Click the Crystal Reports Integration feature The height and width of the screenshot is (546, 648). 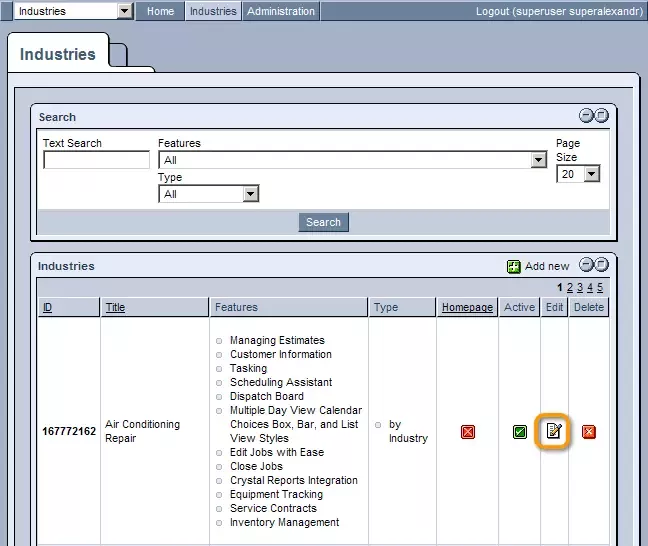coord(294,480)
